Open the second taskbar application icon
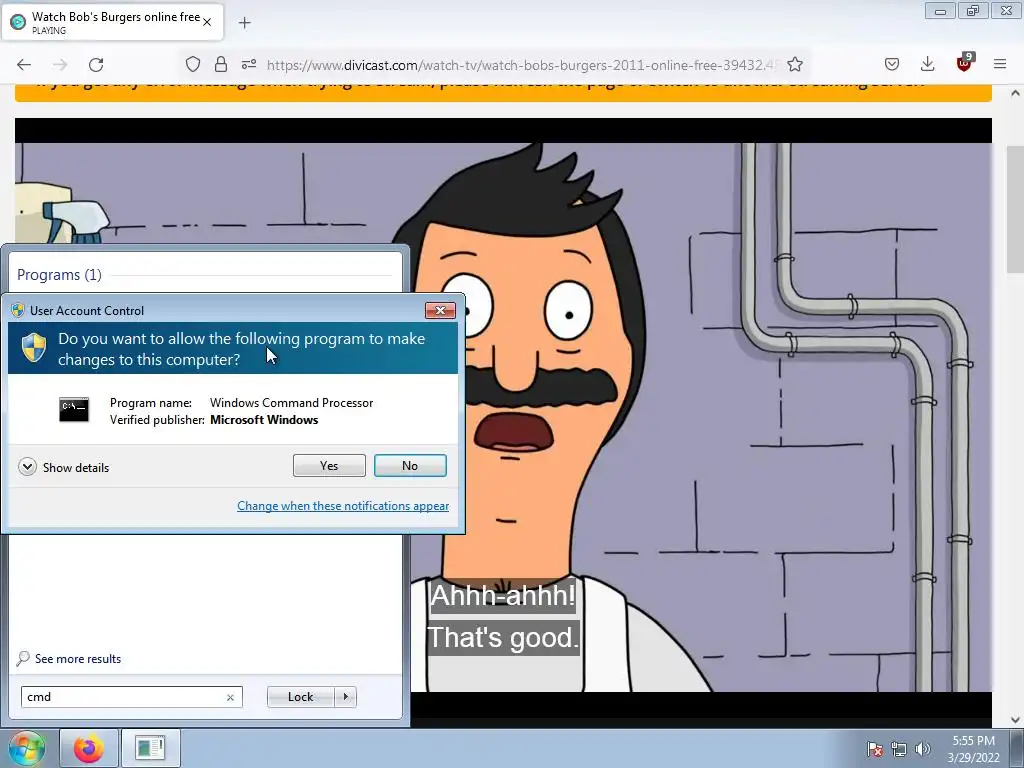1024x768 pixels. (150, 748)
